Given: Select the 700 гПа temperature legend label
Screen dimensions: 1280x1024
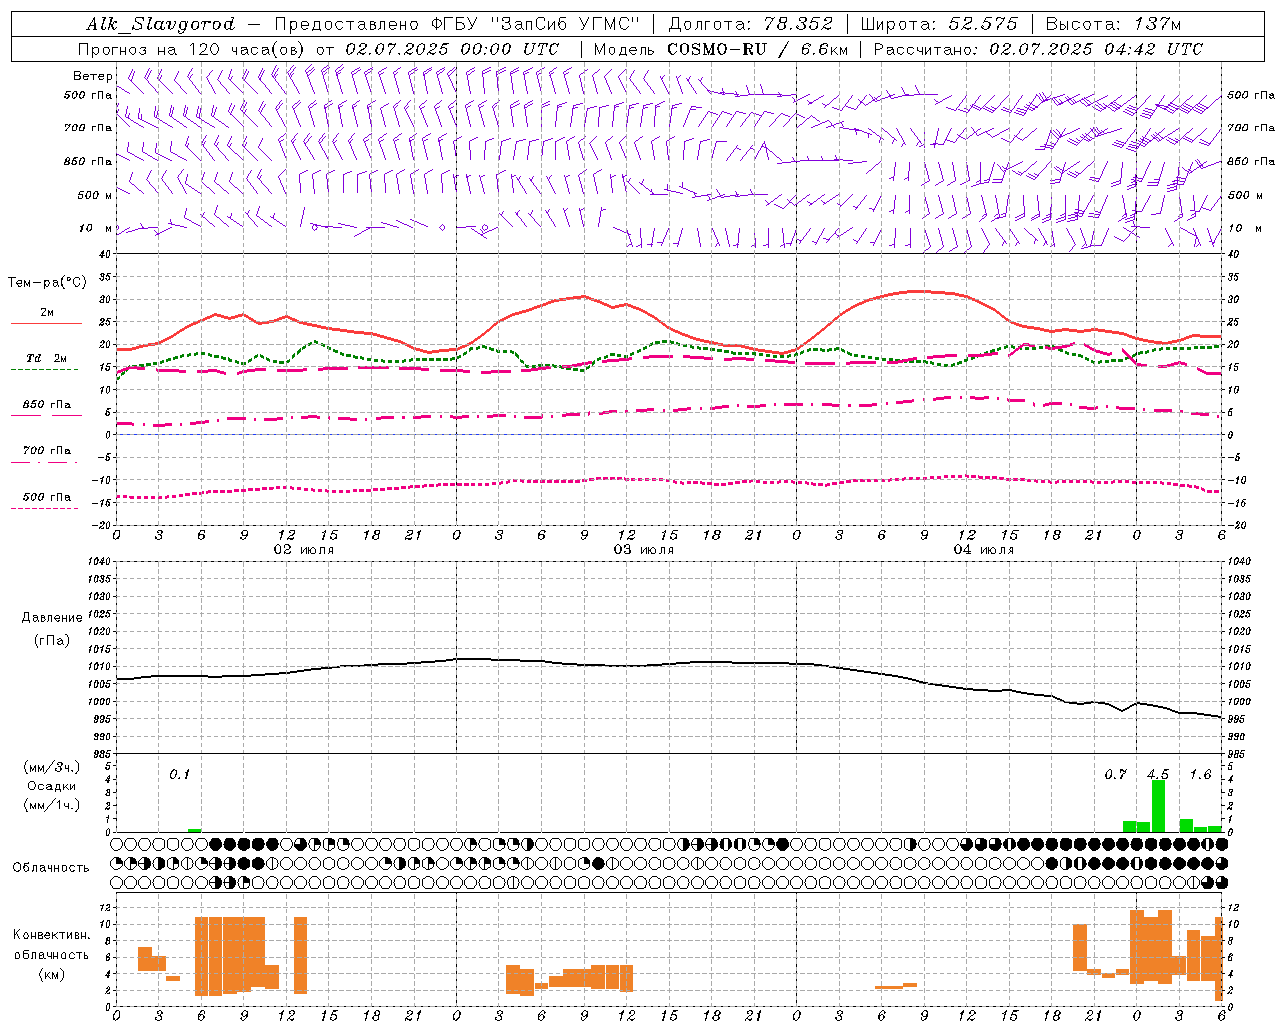Looking at the screenshot, I should click(47, 451).
